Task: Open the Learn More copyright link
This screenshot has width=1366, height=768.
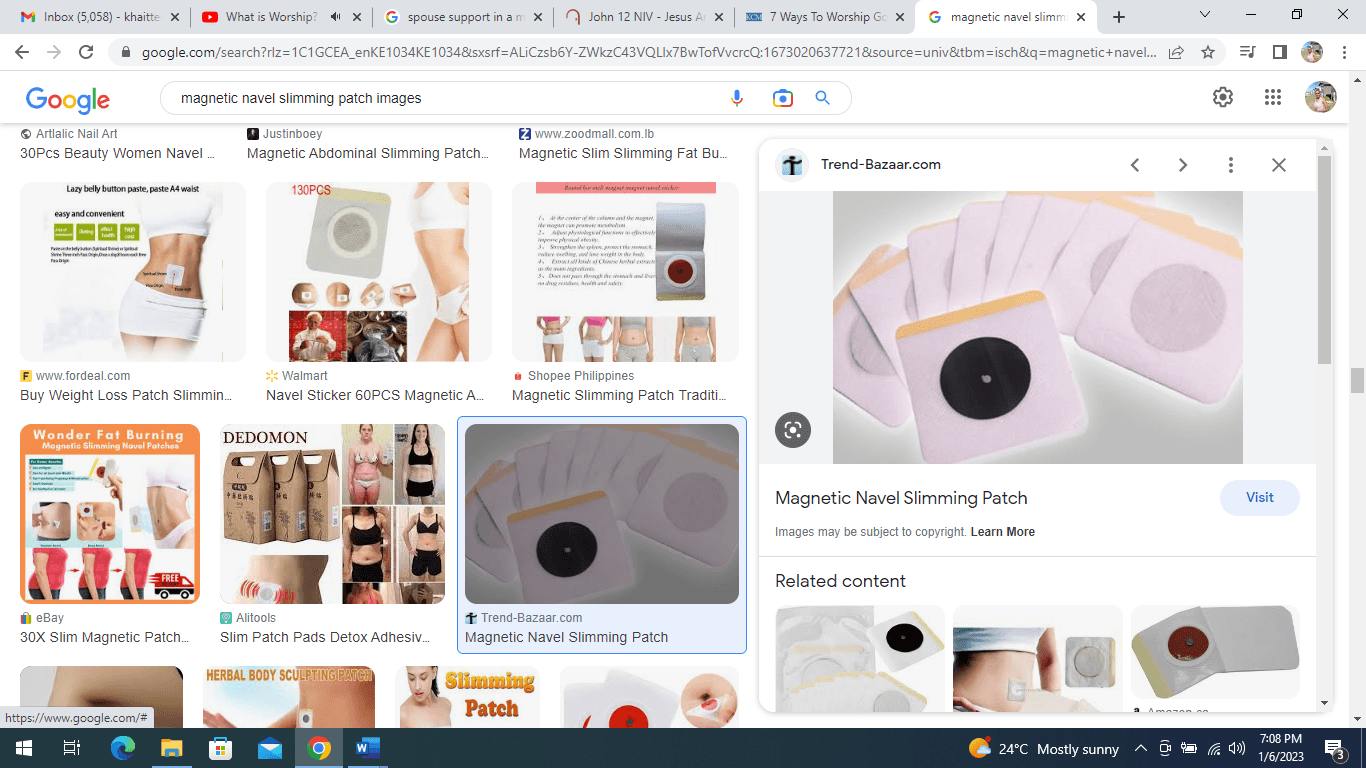Action: click(x=1002, y=532)
